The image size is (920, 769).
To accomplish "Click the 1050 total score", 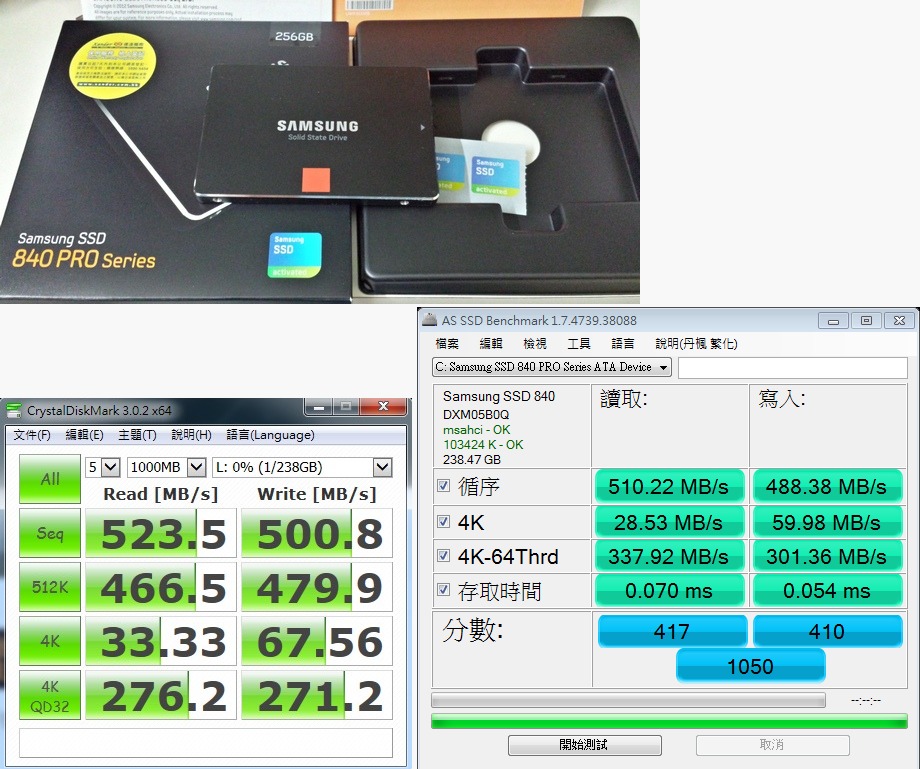I will (x=750, y=666).
